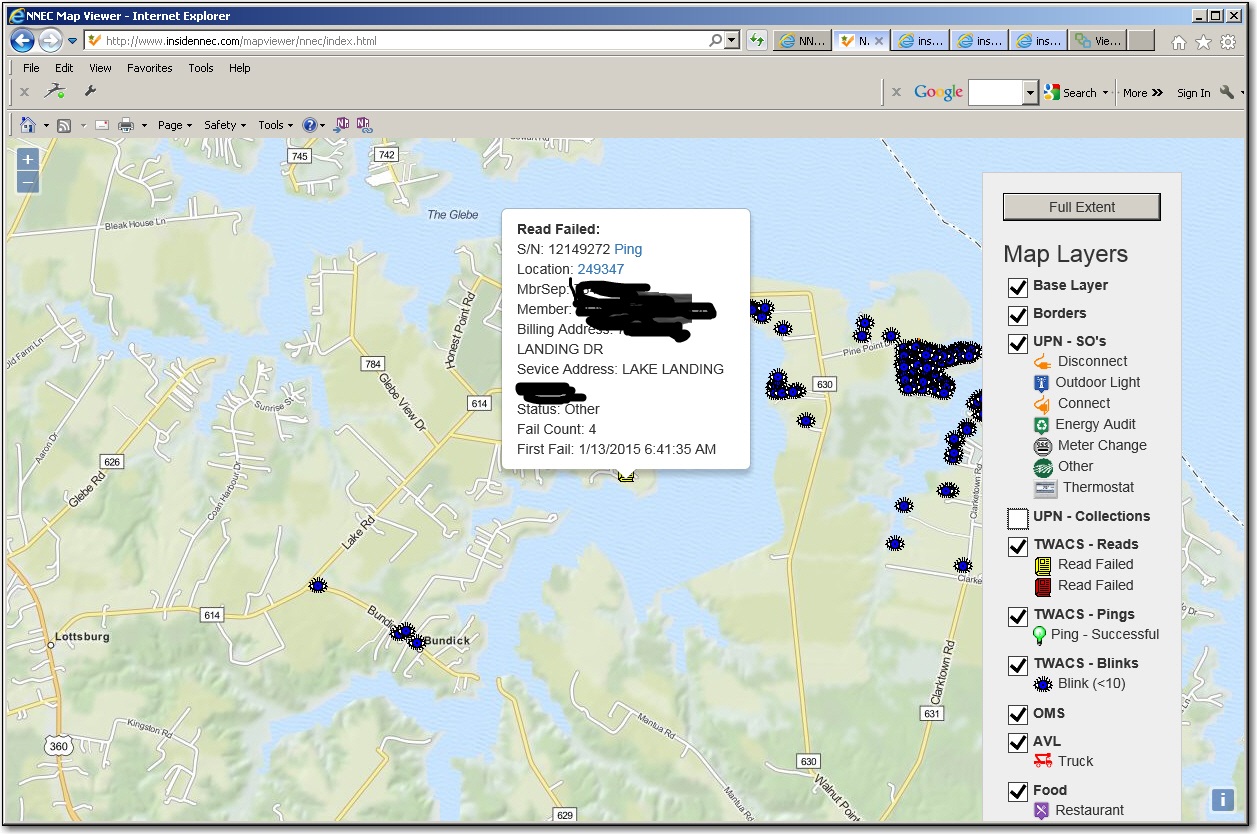Click the browser address bar URL field
1257x834 pixels.
(400, 41)
